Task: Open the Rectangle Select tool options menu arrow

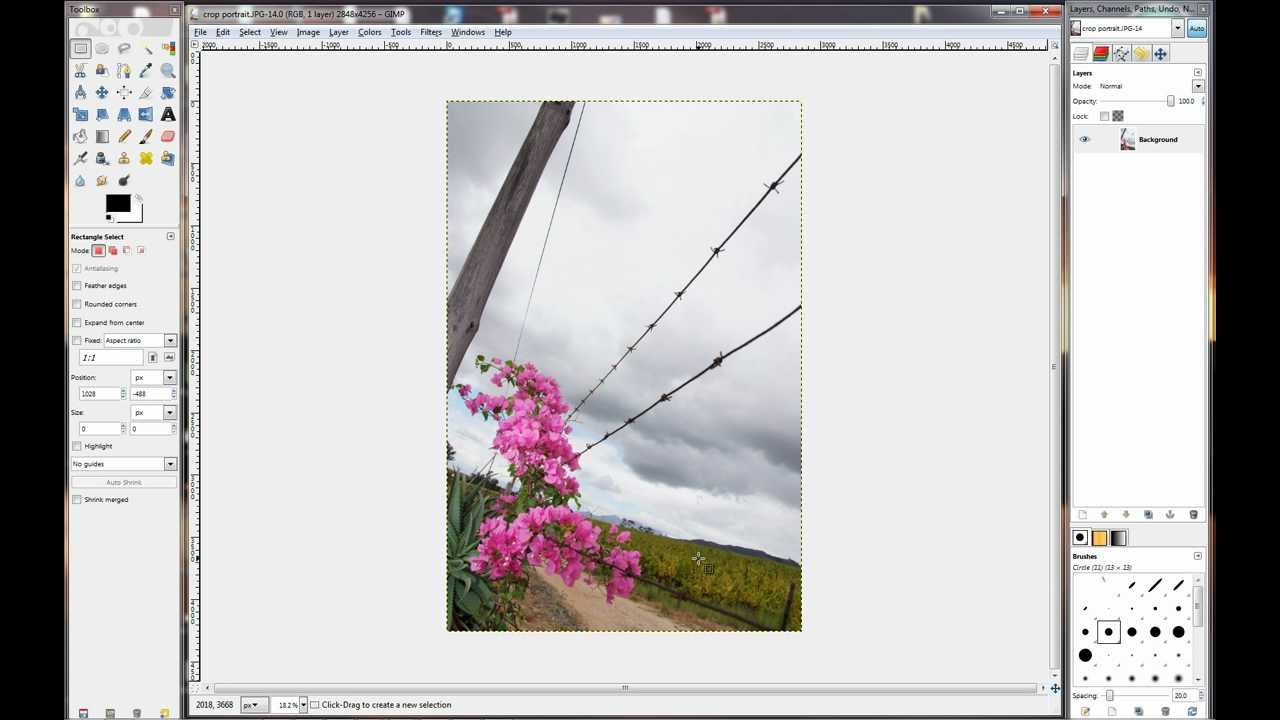Action: coord(170,237)
